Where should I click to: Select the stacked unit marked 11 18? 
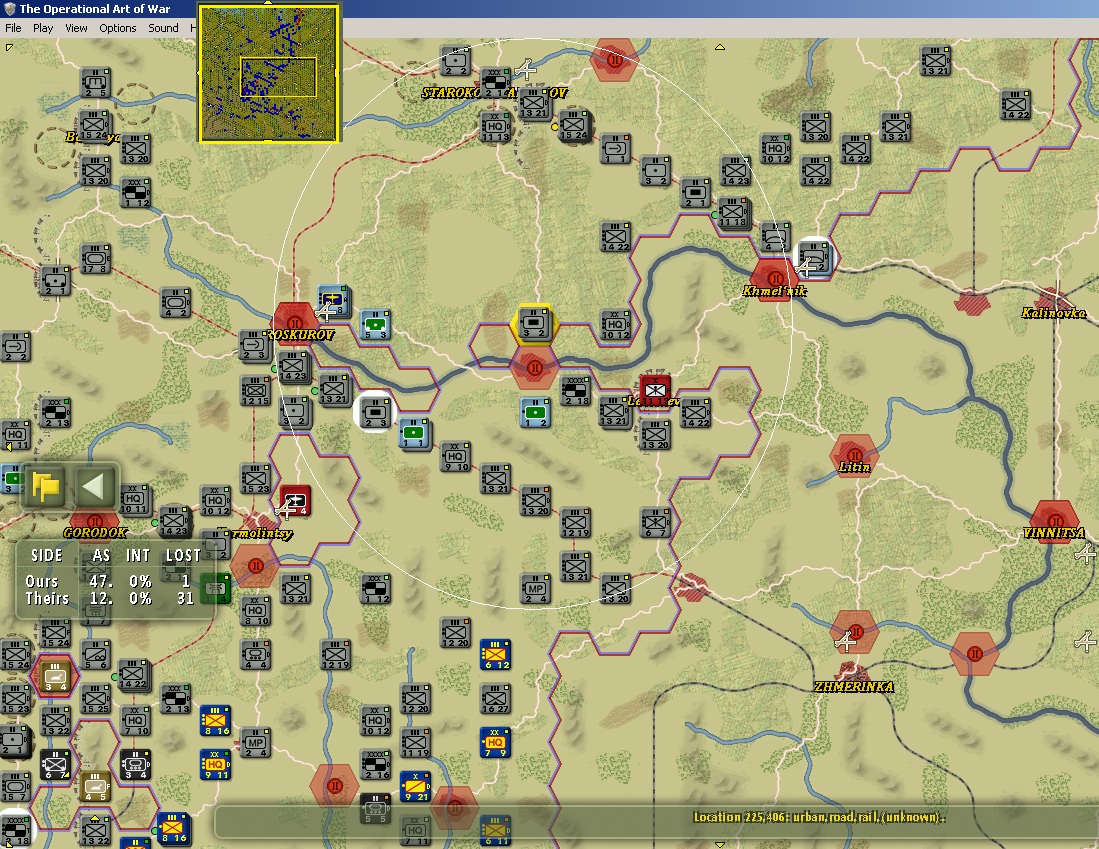point(734,212)
